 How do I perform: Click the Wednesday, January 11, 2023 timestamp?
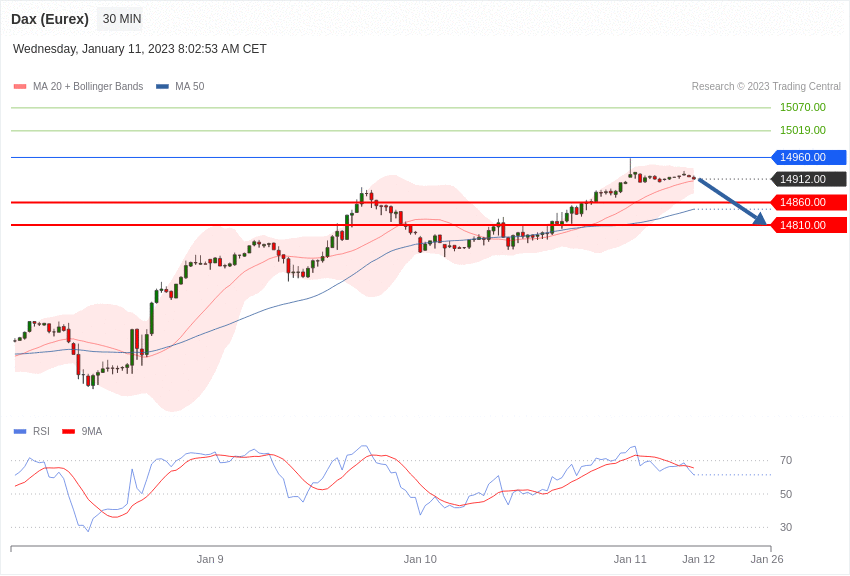point(140,49)
